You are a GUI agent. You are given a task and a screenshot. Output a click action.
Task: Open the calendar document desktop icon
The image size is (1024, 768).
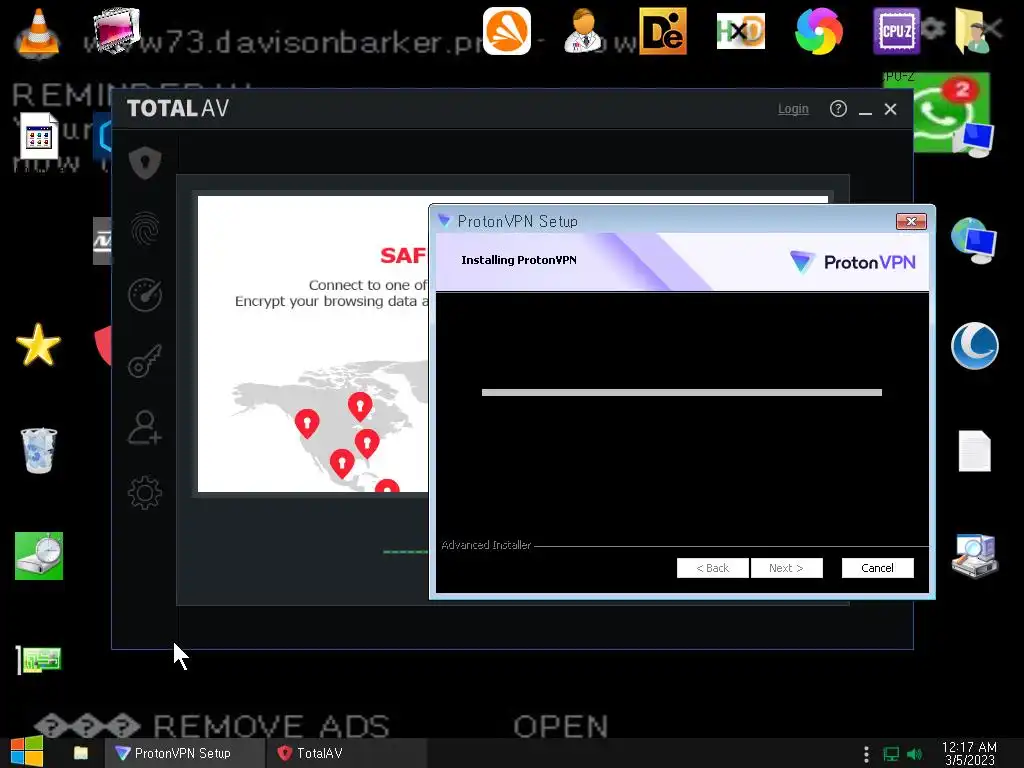[39, 136]
